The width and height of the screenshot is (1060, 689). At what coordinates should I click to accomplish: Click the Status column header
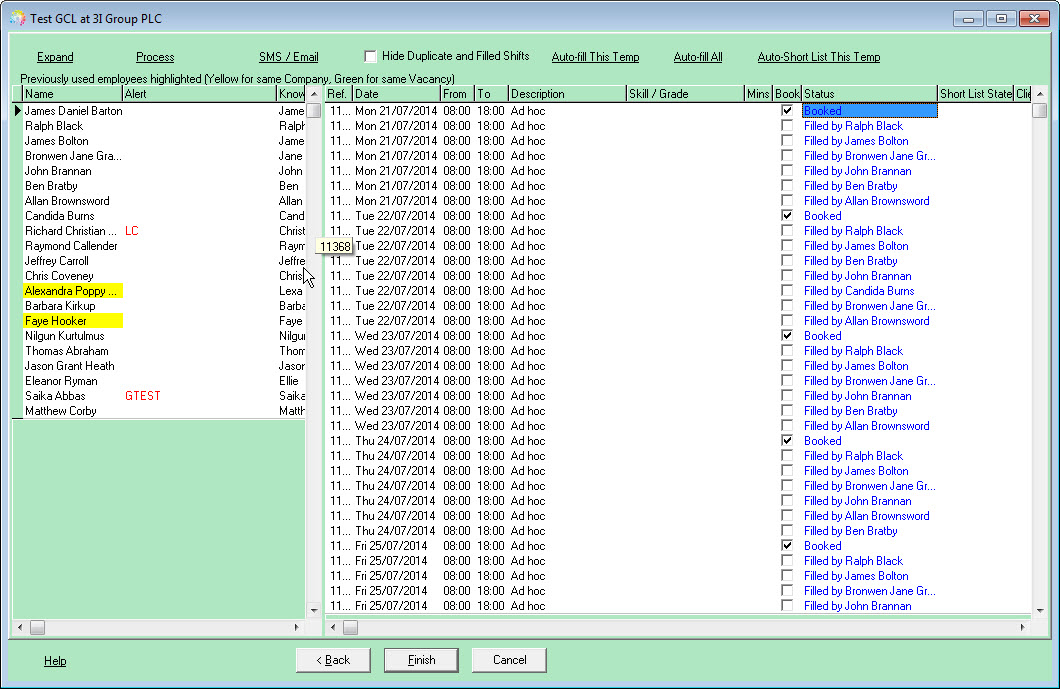869,94
